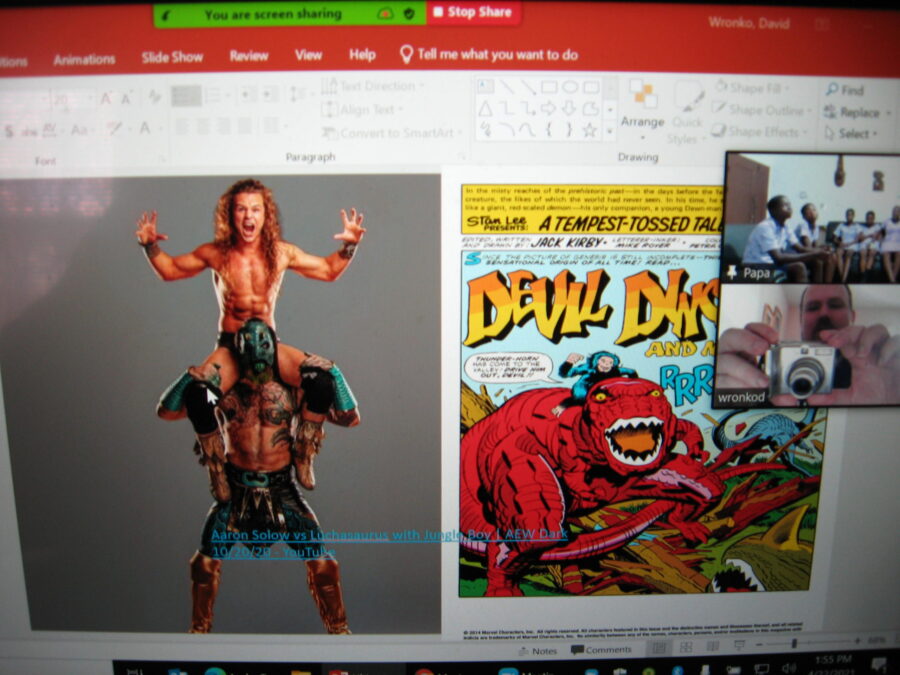900x675 pixels.
Task: Open the Select dropdown in Editing group
Action: click(852, 133)
